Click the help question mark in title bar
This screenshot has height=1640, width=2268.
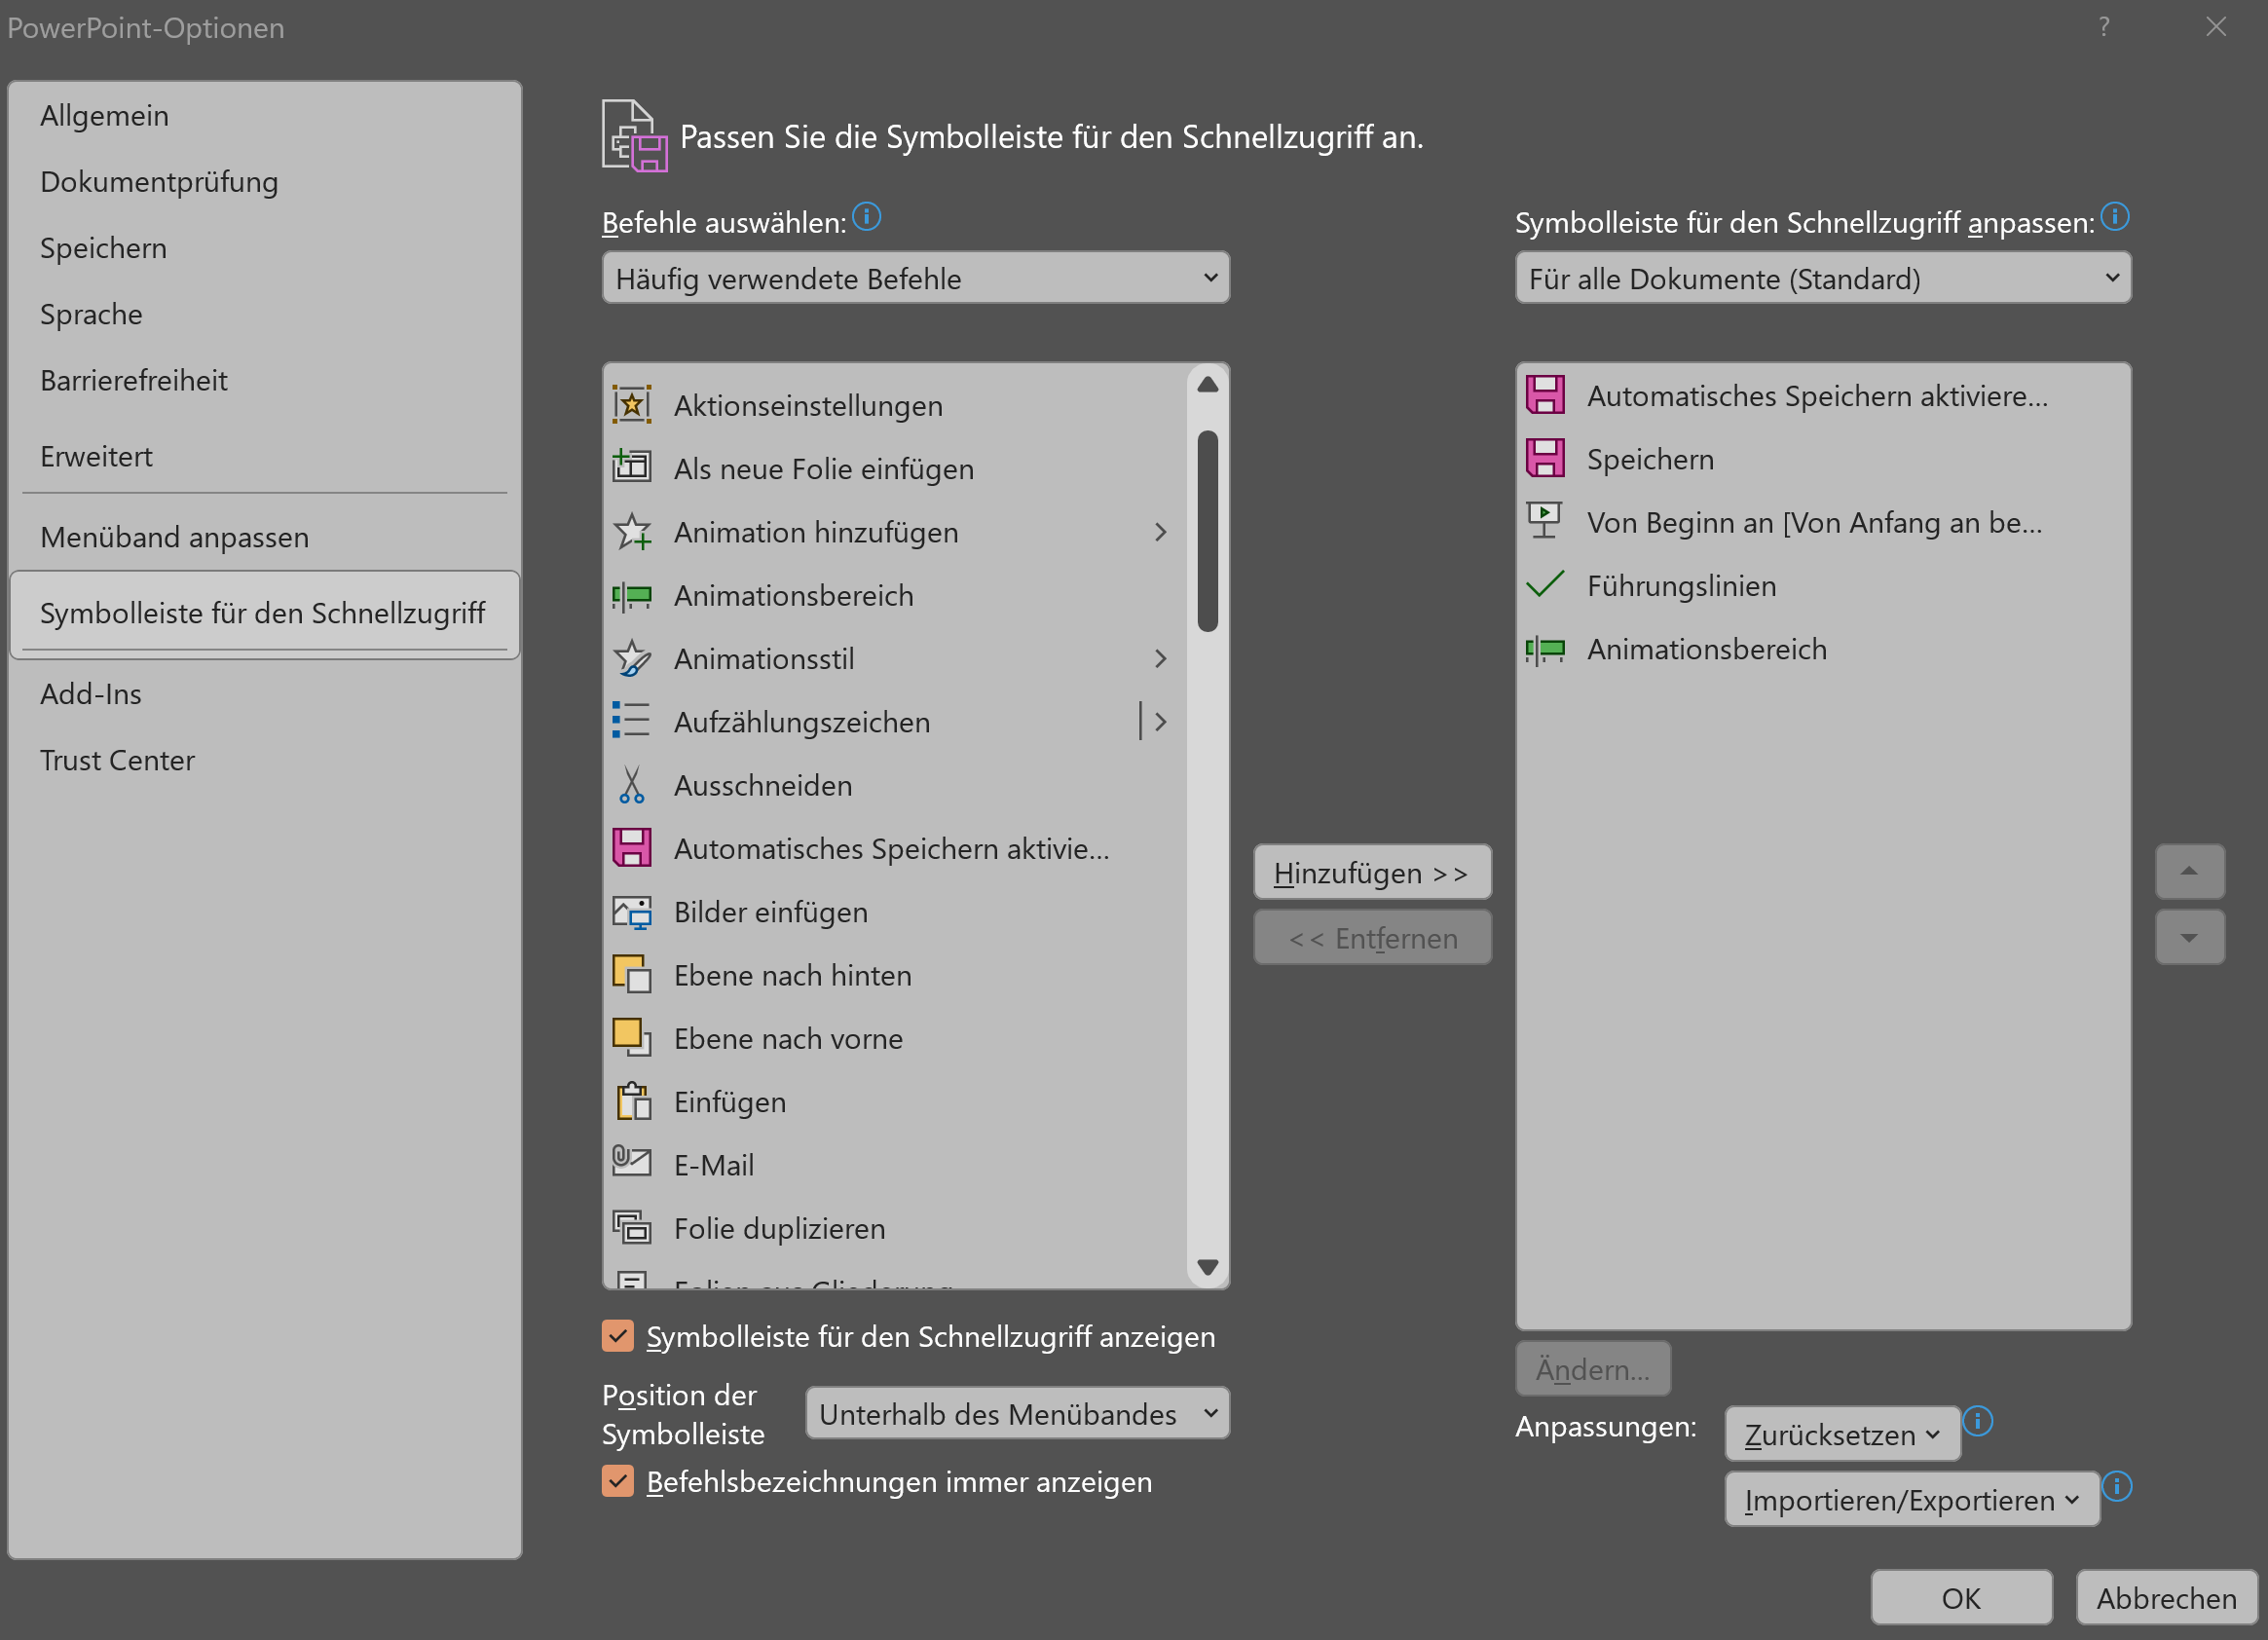tap(2104, 26)
